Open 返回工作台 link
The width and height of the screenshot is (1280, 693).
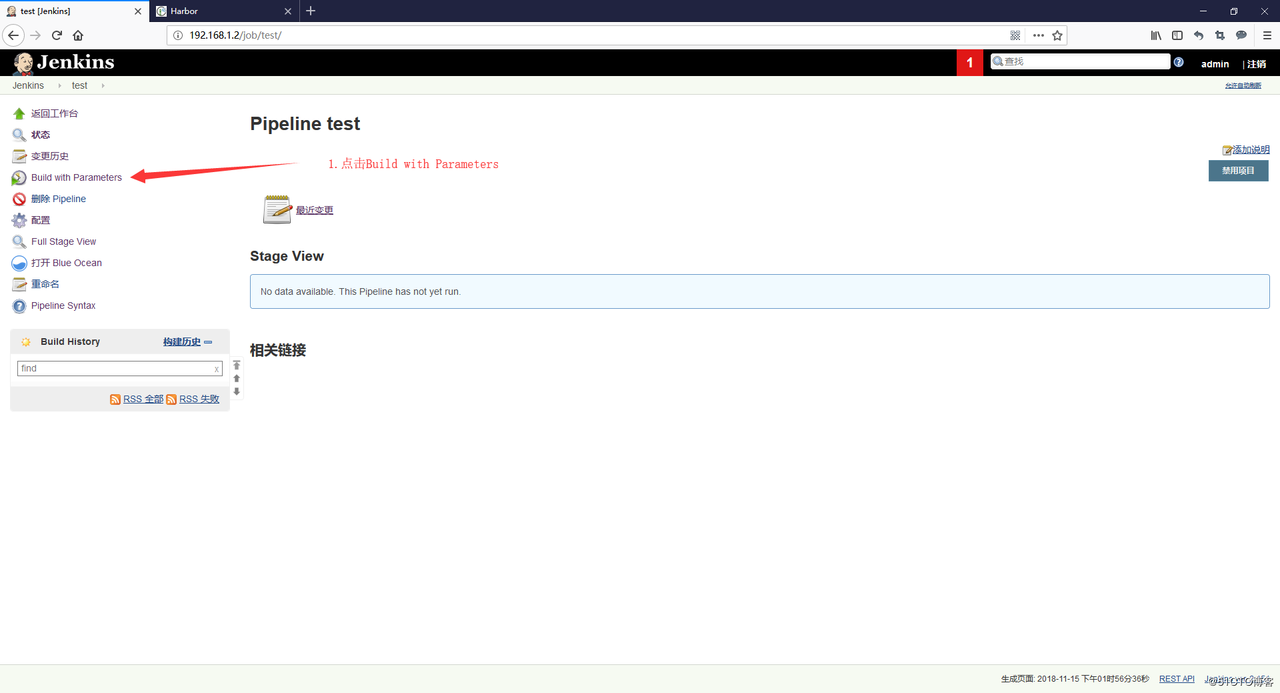tap(54, 114)
